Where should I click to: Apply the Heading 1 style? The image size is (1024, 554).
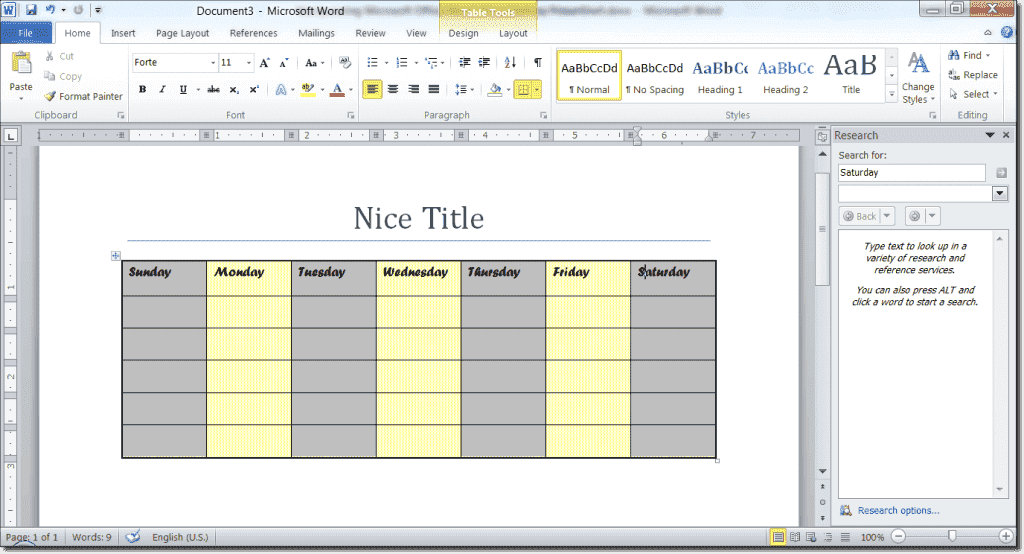pos(720,76)
